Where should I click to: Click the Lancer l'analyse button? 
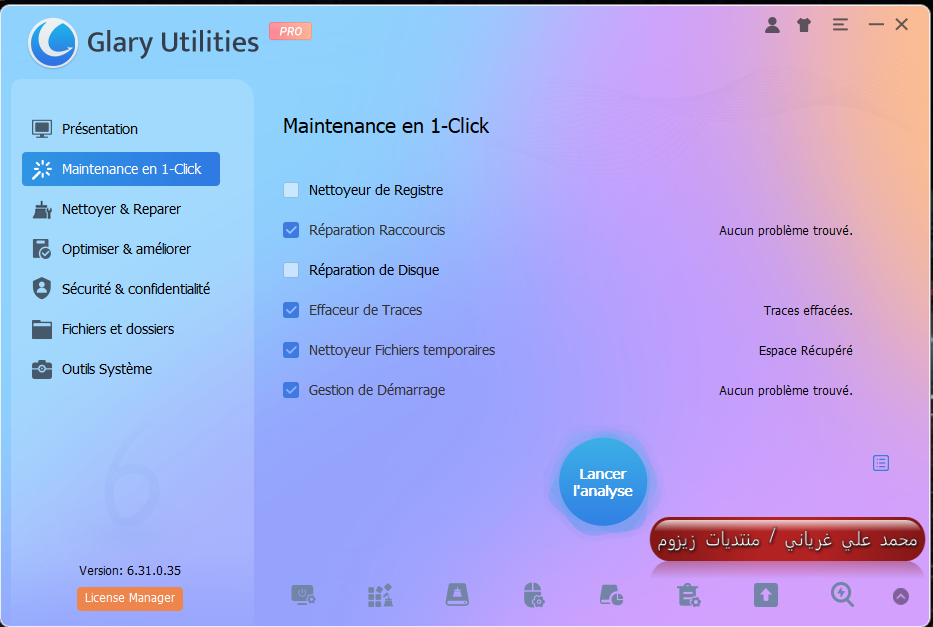point(603,482)
